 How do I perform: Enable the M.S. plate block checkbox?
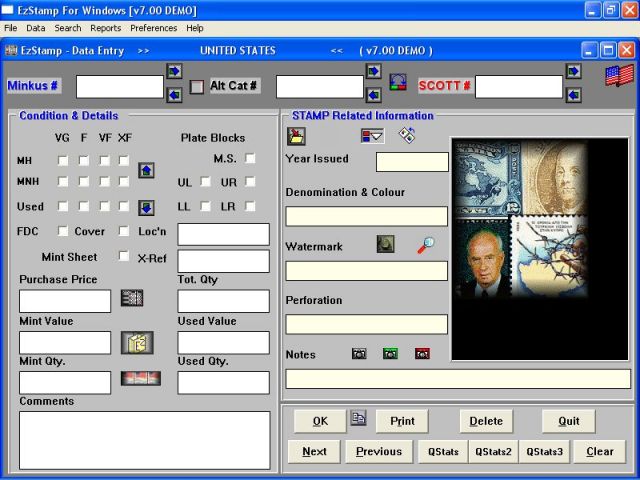[x=250, y=158]
